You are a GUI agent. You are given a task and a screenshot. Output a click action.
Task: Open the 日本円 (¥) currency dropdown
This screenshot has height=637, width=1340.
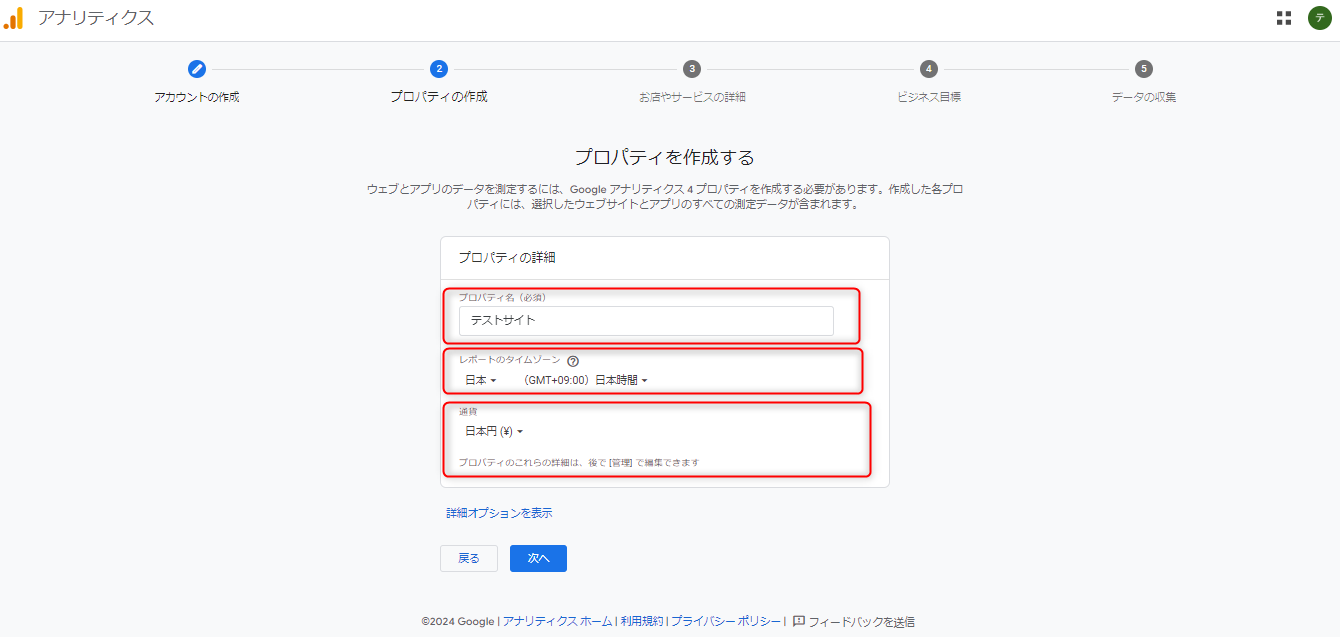[494, 432]
